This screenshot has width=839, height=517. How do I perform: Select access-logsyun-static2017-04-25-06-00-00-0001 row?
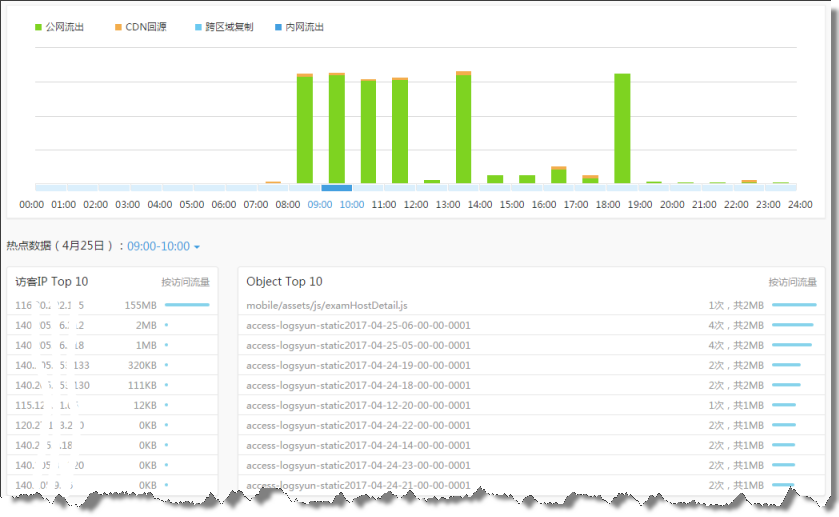point(358,325)
